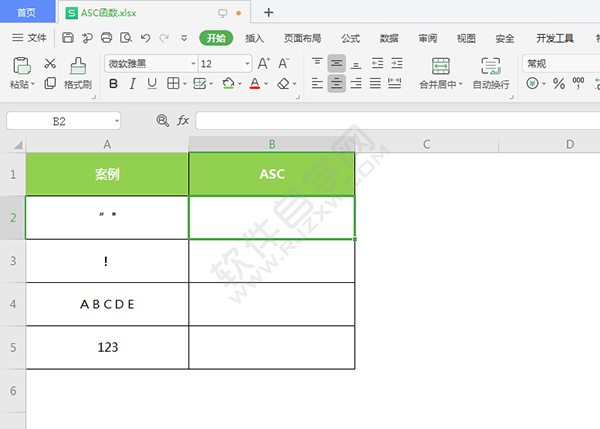Switch to the Page Layout tab

click(302, 38)
